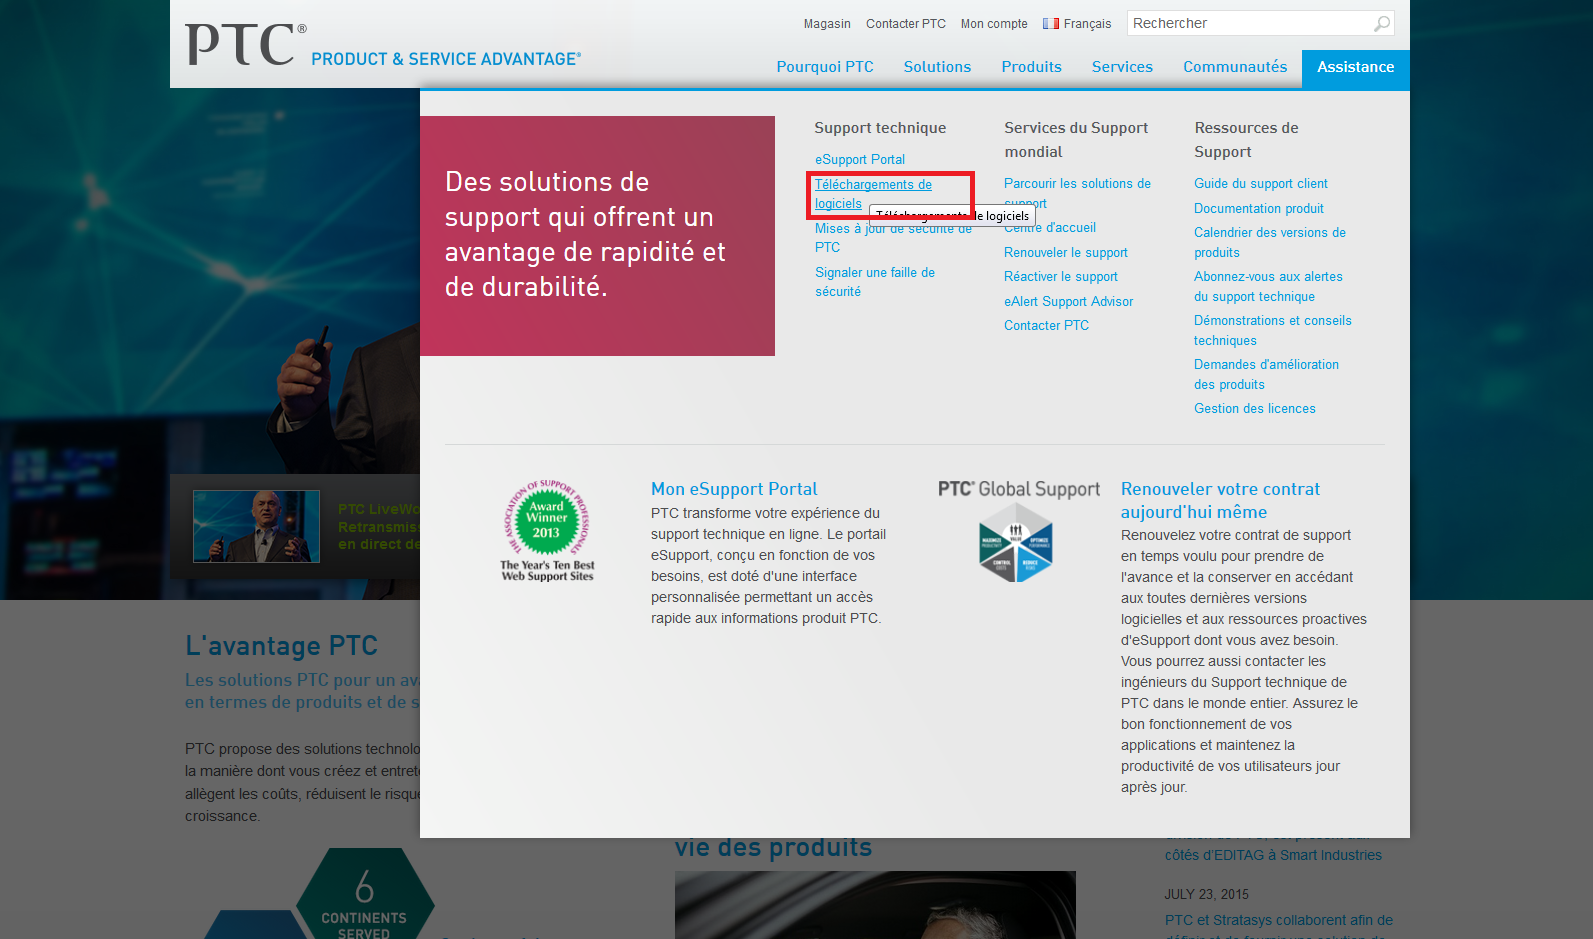Open the Services menu
The width and height of the screenshot is (1593, 939).
coord(1122,67)
